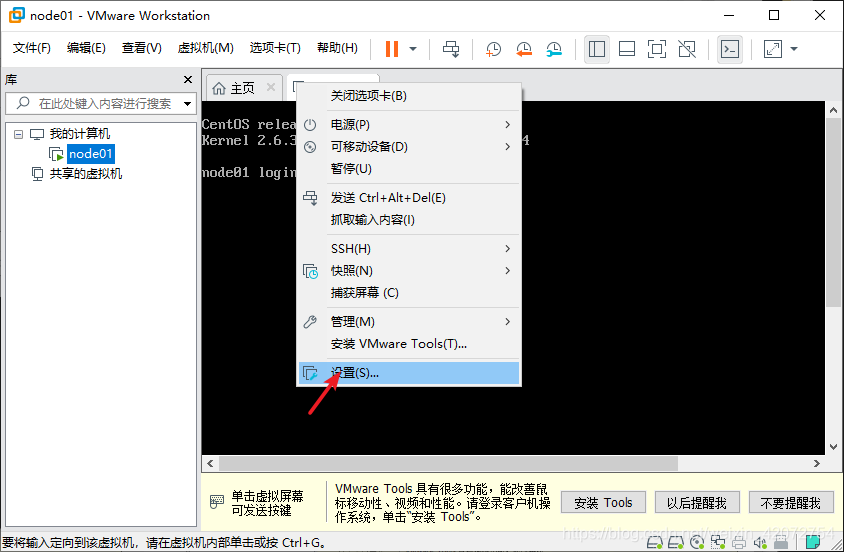
Task: Click the keyboard icon in info bar
Action: point(217,502)
